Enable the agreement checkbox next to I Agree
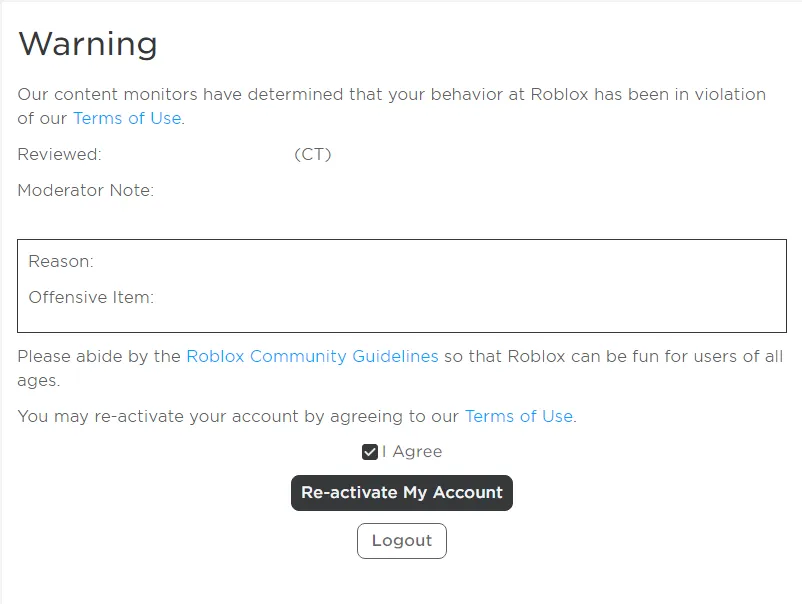 point(370,451)
